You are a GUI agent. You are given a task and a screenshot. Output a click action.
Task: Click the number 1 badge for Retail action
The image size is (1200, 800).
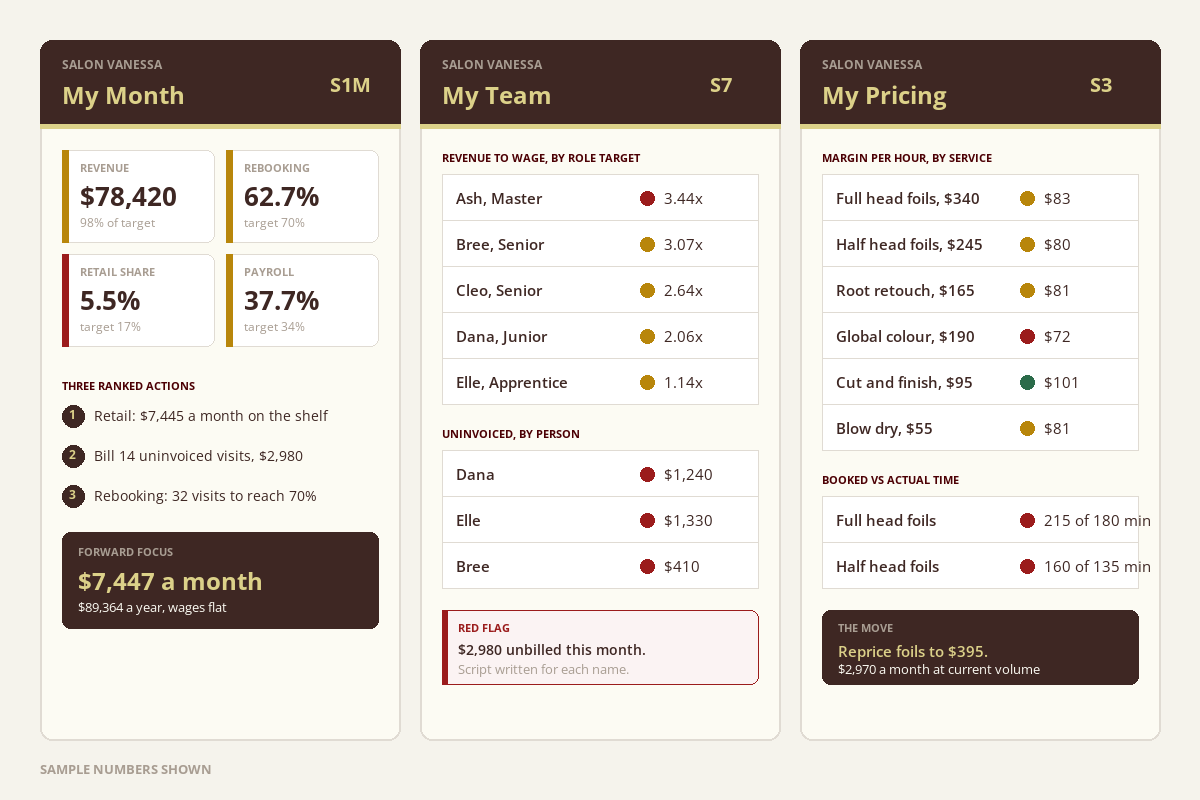73,416
